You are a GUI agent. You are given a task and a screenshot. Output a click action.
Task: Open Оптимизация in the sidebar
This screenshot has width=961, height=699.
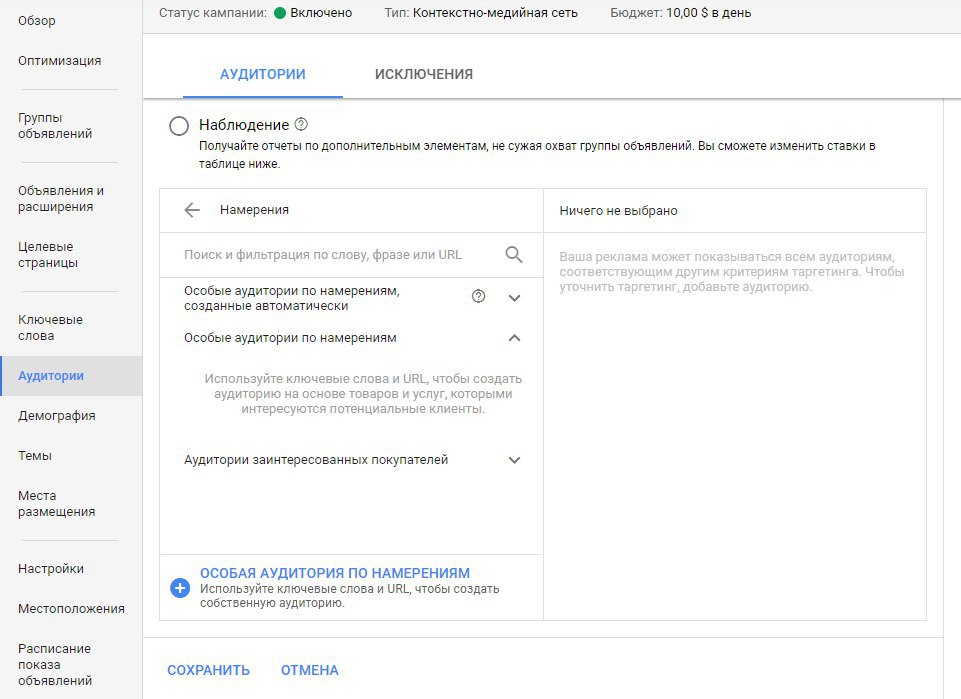[59, 61]
